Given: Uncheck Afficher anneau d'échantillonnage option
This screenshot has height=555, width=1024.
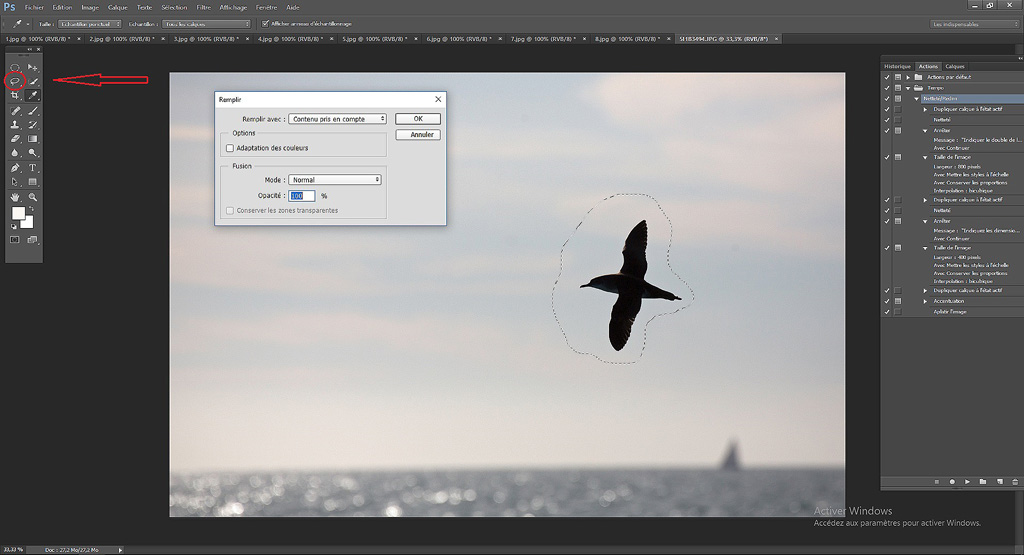Looking at the screenshot, I should [264, 23].
